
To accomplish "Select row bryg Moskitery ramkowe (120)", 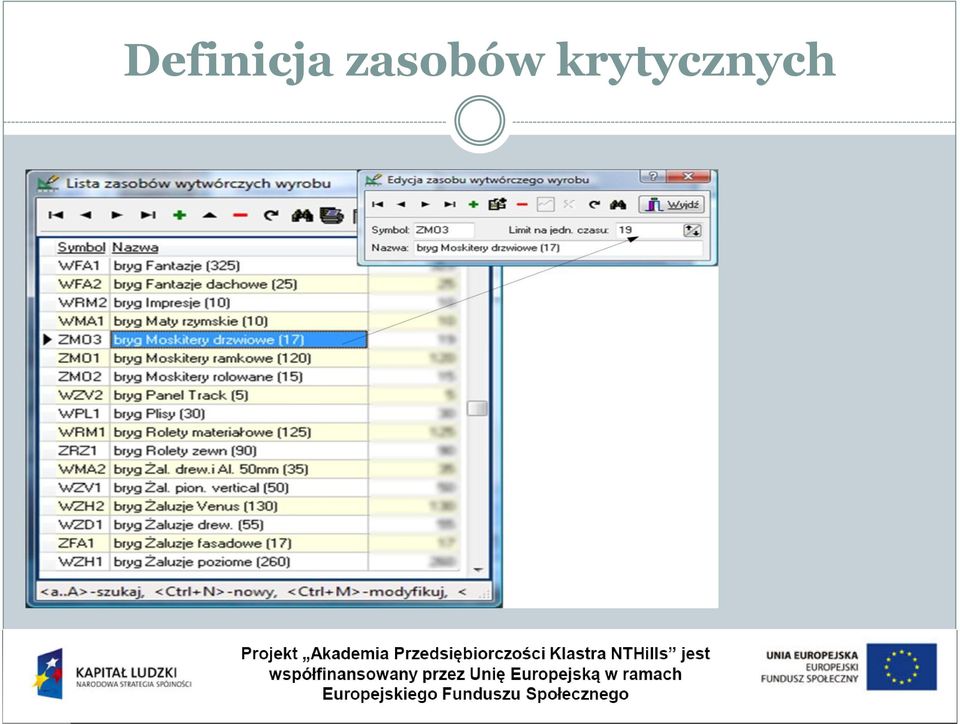I will (249, 358).
